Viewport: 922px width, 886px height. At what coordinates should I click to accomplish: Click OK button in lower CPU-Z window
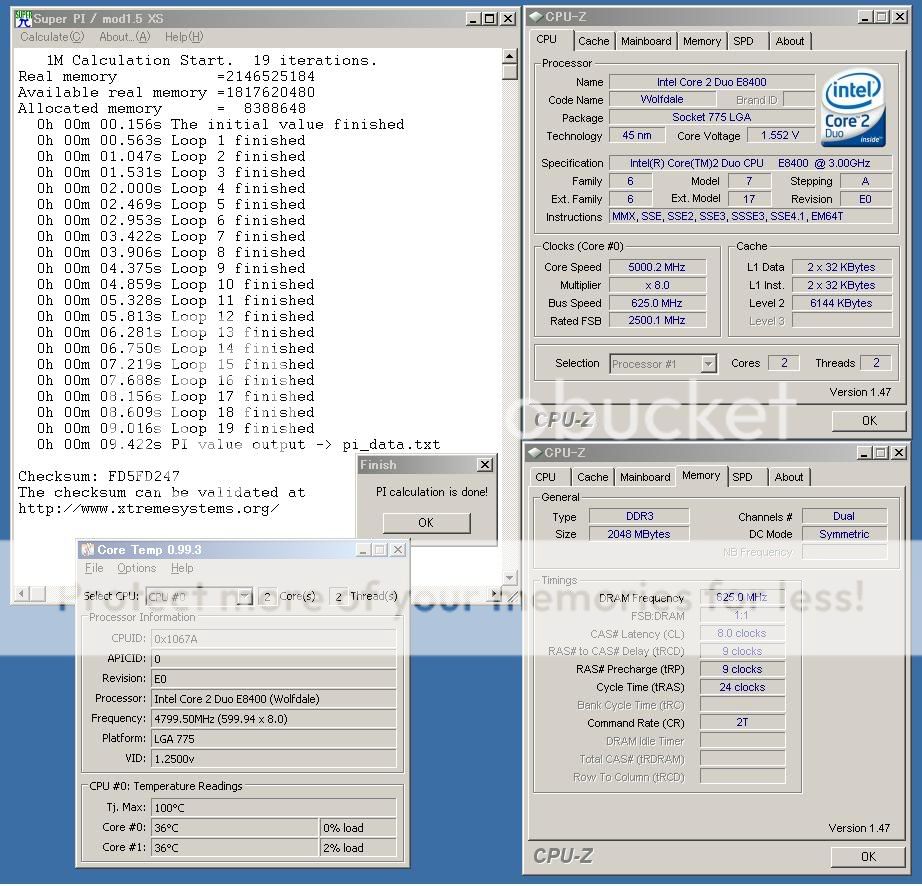(868, 857)
